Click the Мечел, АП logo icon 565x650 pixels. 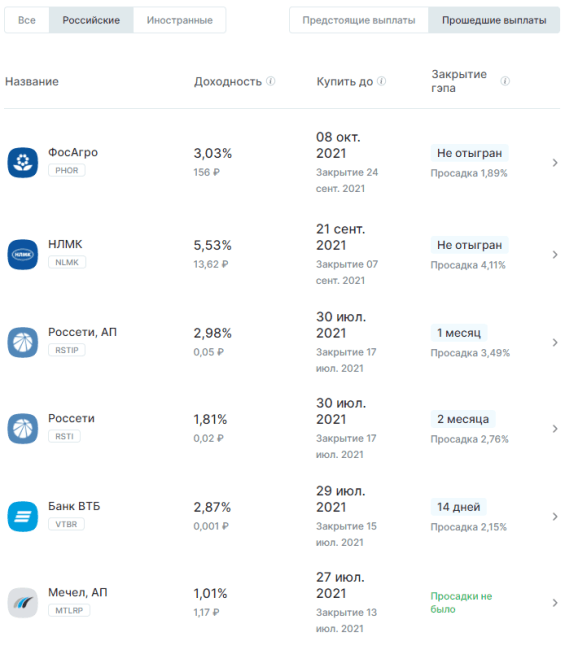coord(23,603)
